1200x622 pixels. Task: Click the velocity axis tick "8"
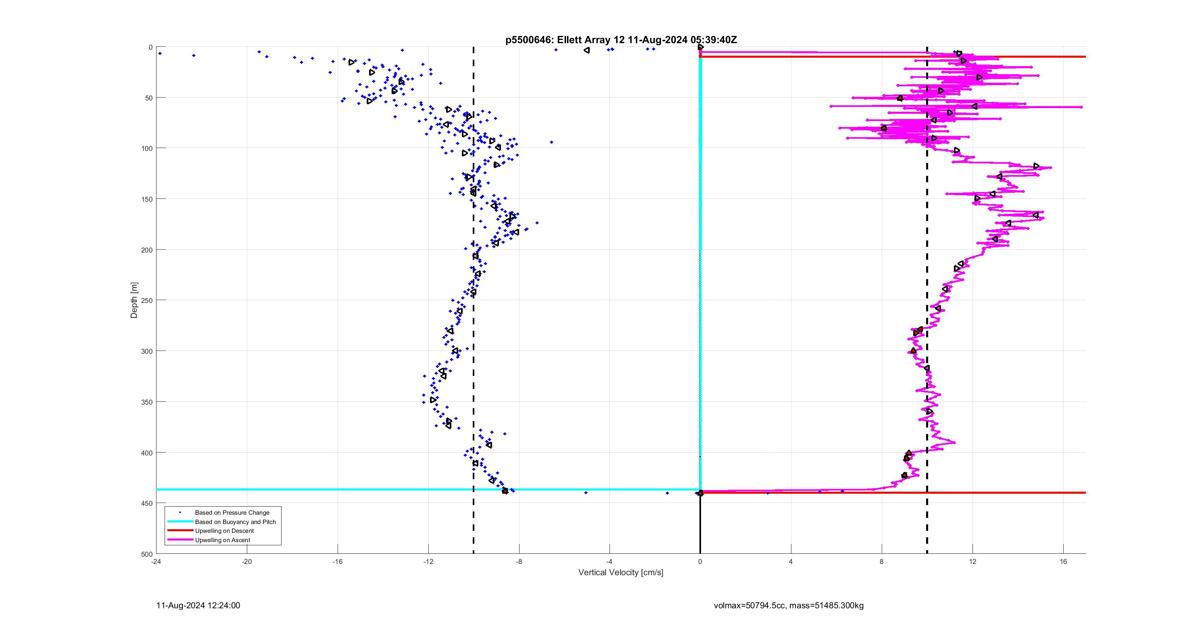(881, 561)
